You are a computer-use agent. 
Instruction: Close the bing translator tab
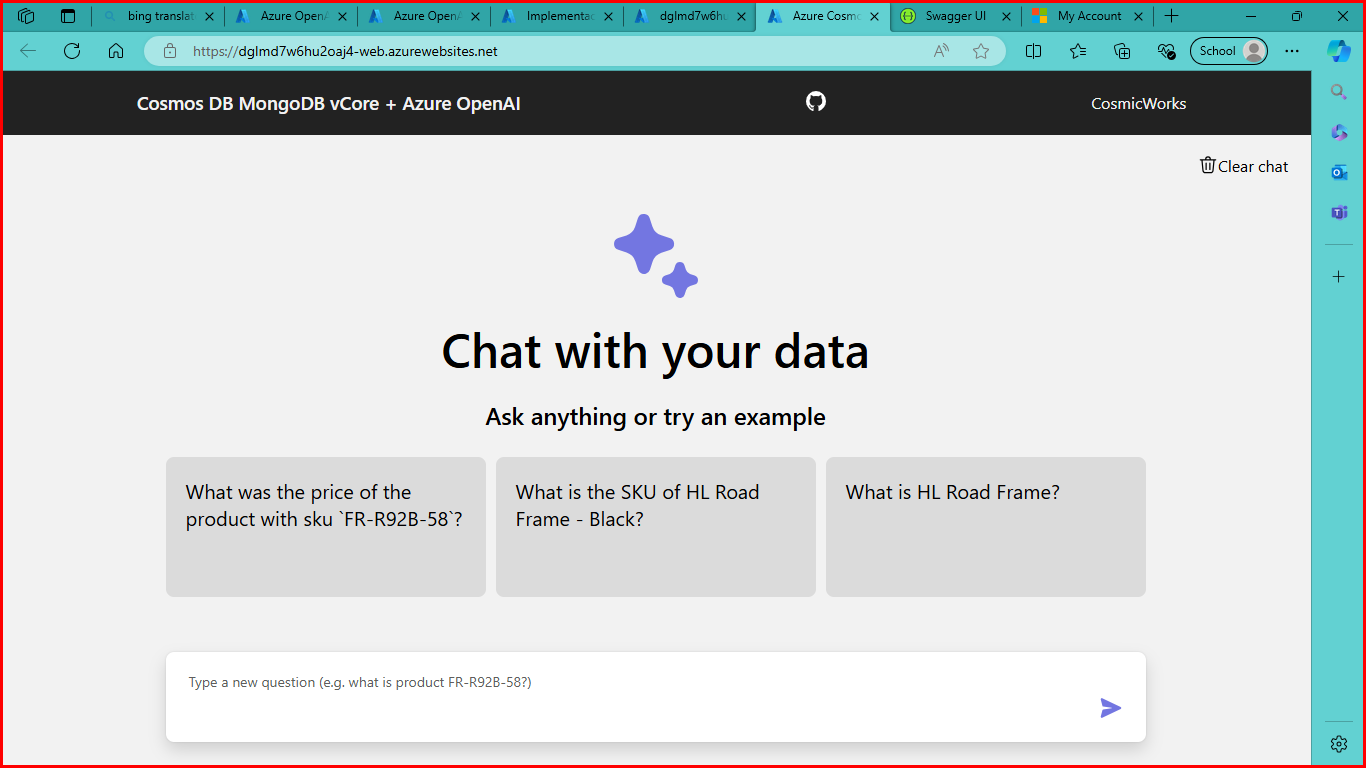click(209, 16)
